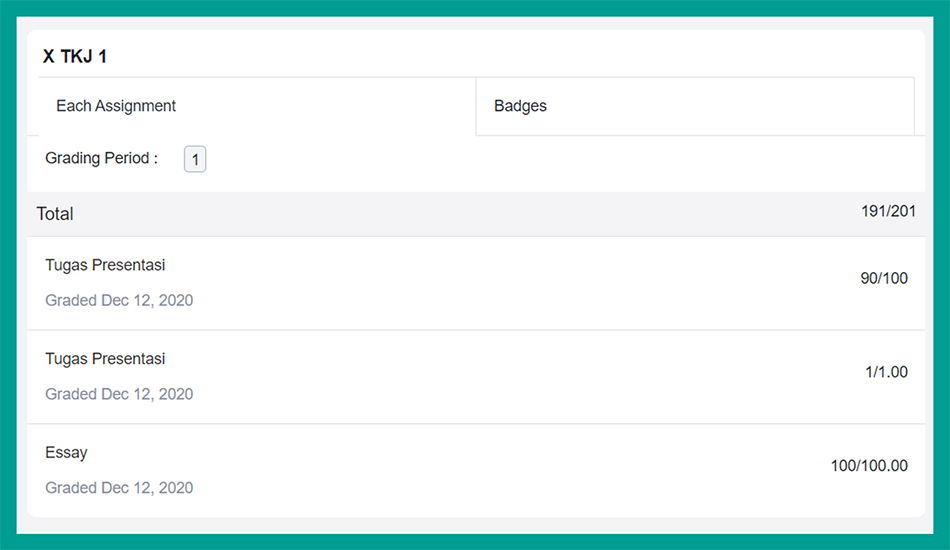This screenshot has height=550, width=950.
Task: Open the Essay assignment
Action: point(66,452)
